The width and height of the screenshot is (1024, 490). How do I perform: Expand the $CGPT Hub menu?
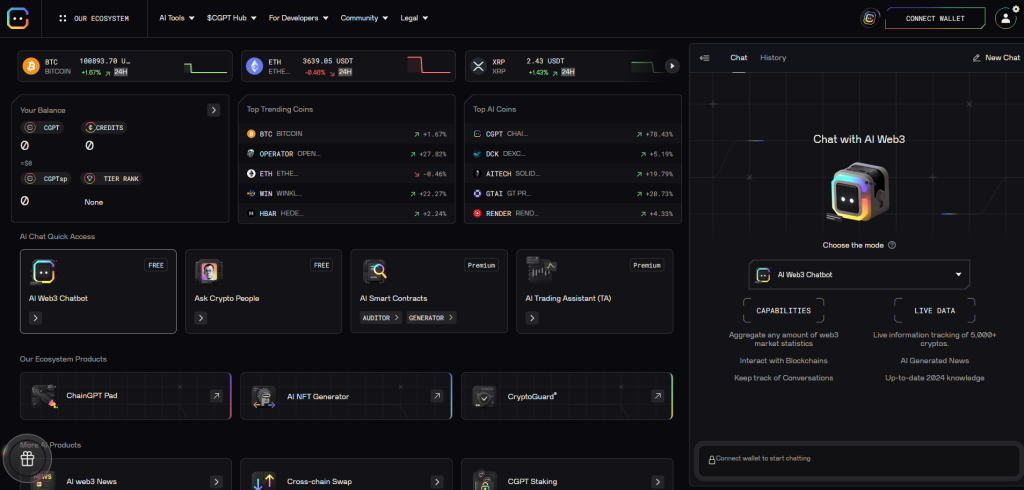click(232, 18)
